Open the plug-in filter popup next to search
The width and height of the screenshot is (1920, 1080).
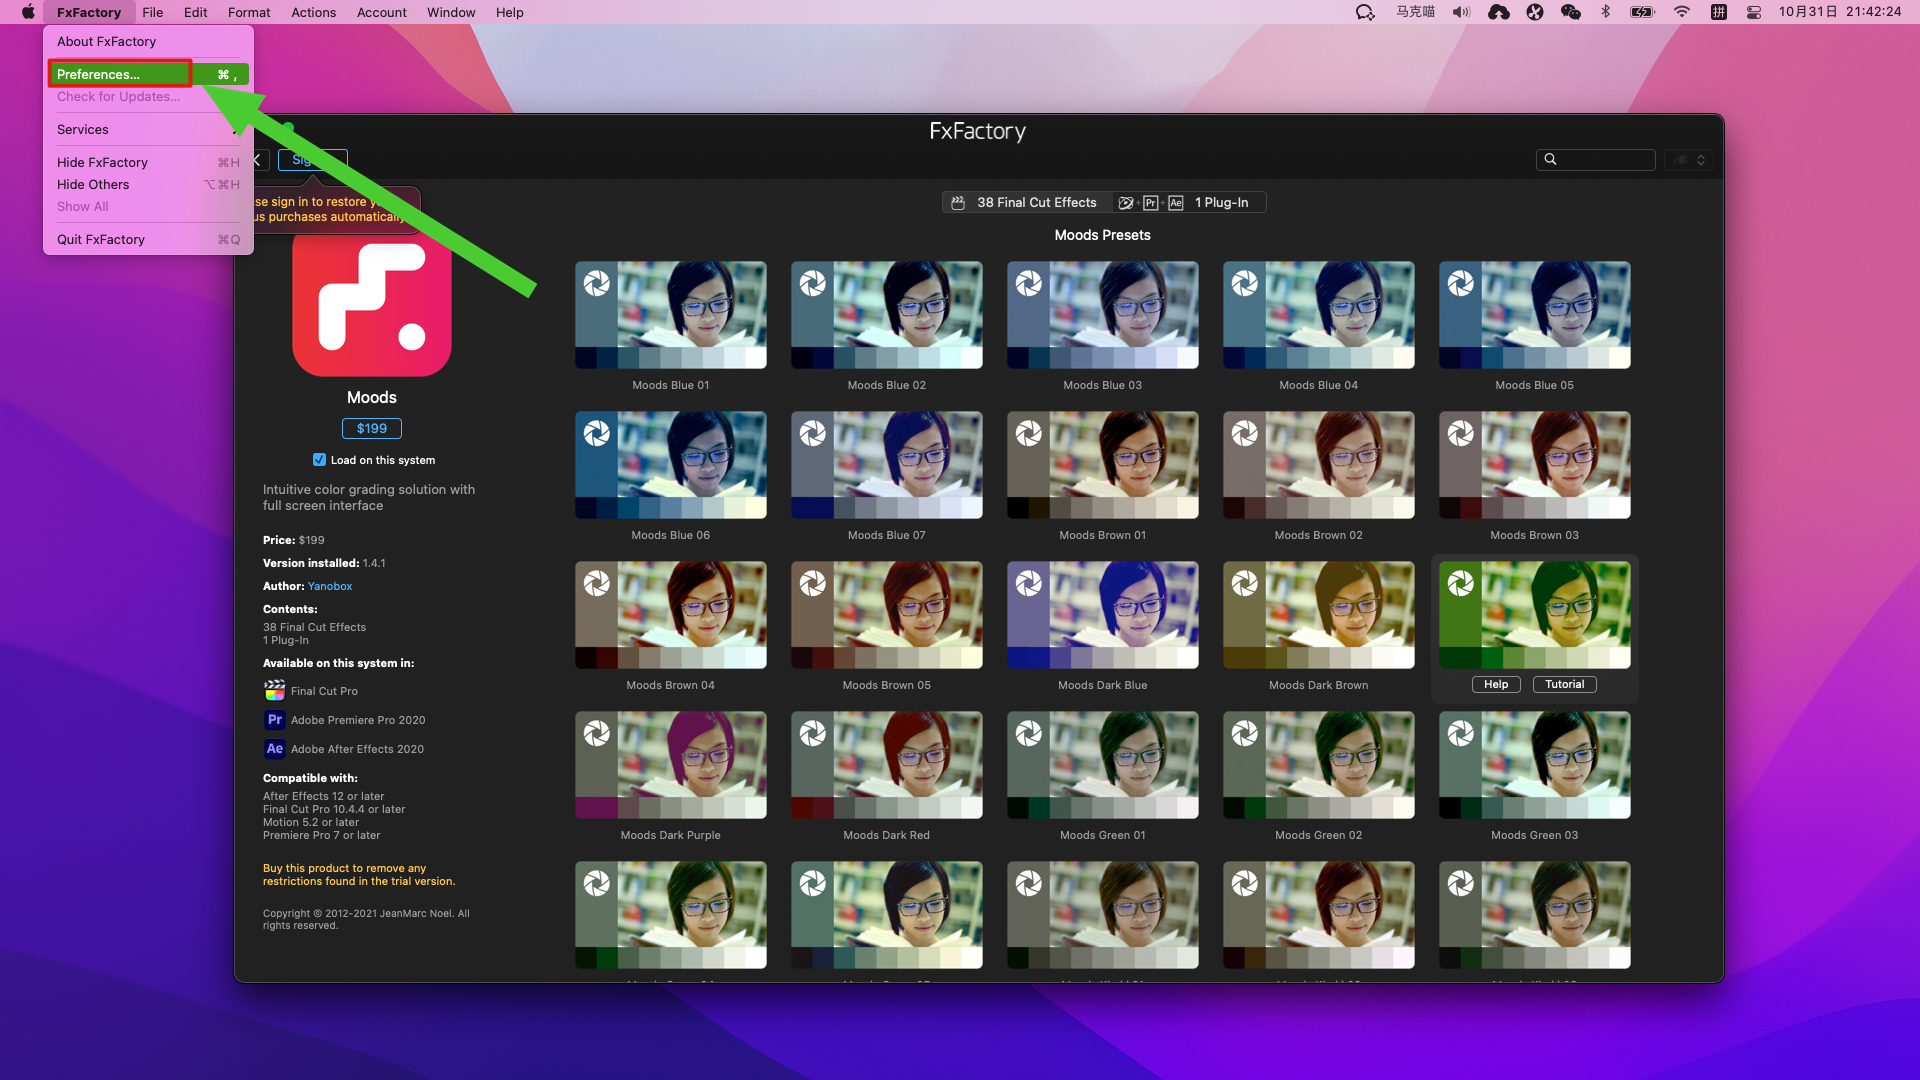point(1690,160)
